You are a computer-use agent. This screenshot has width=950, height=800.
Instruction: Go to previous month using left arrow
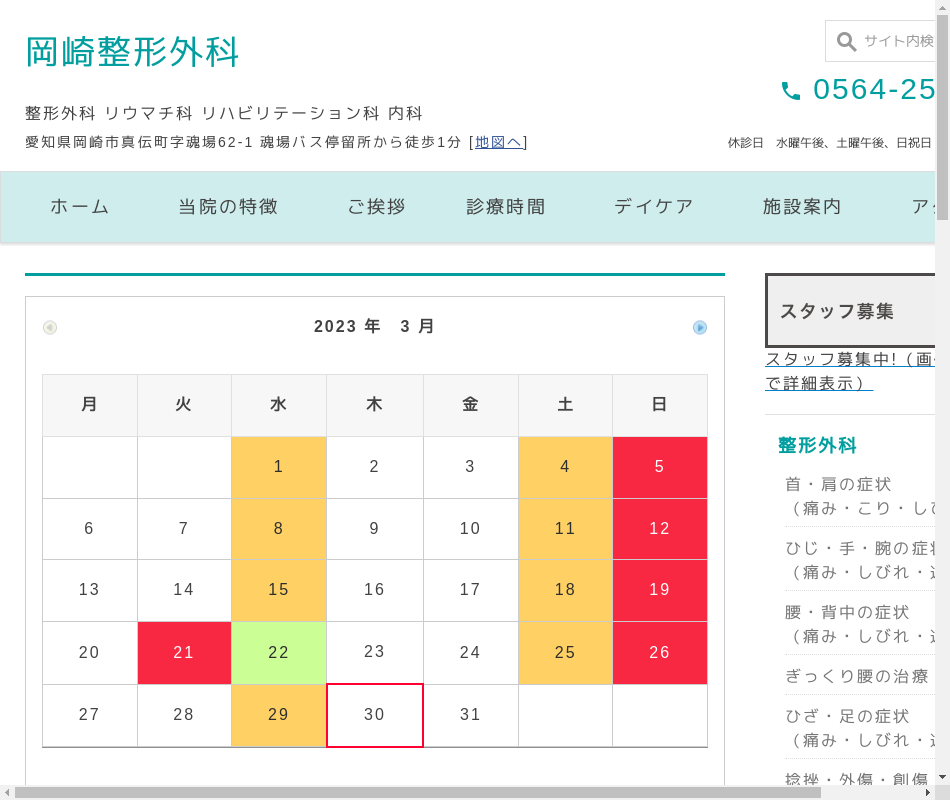[x=50, y=327]
